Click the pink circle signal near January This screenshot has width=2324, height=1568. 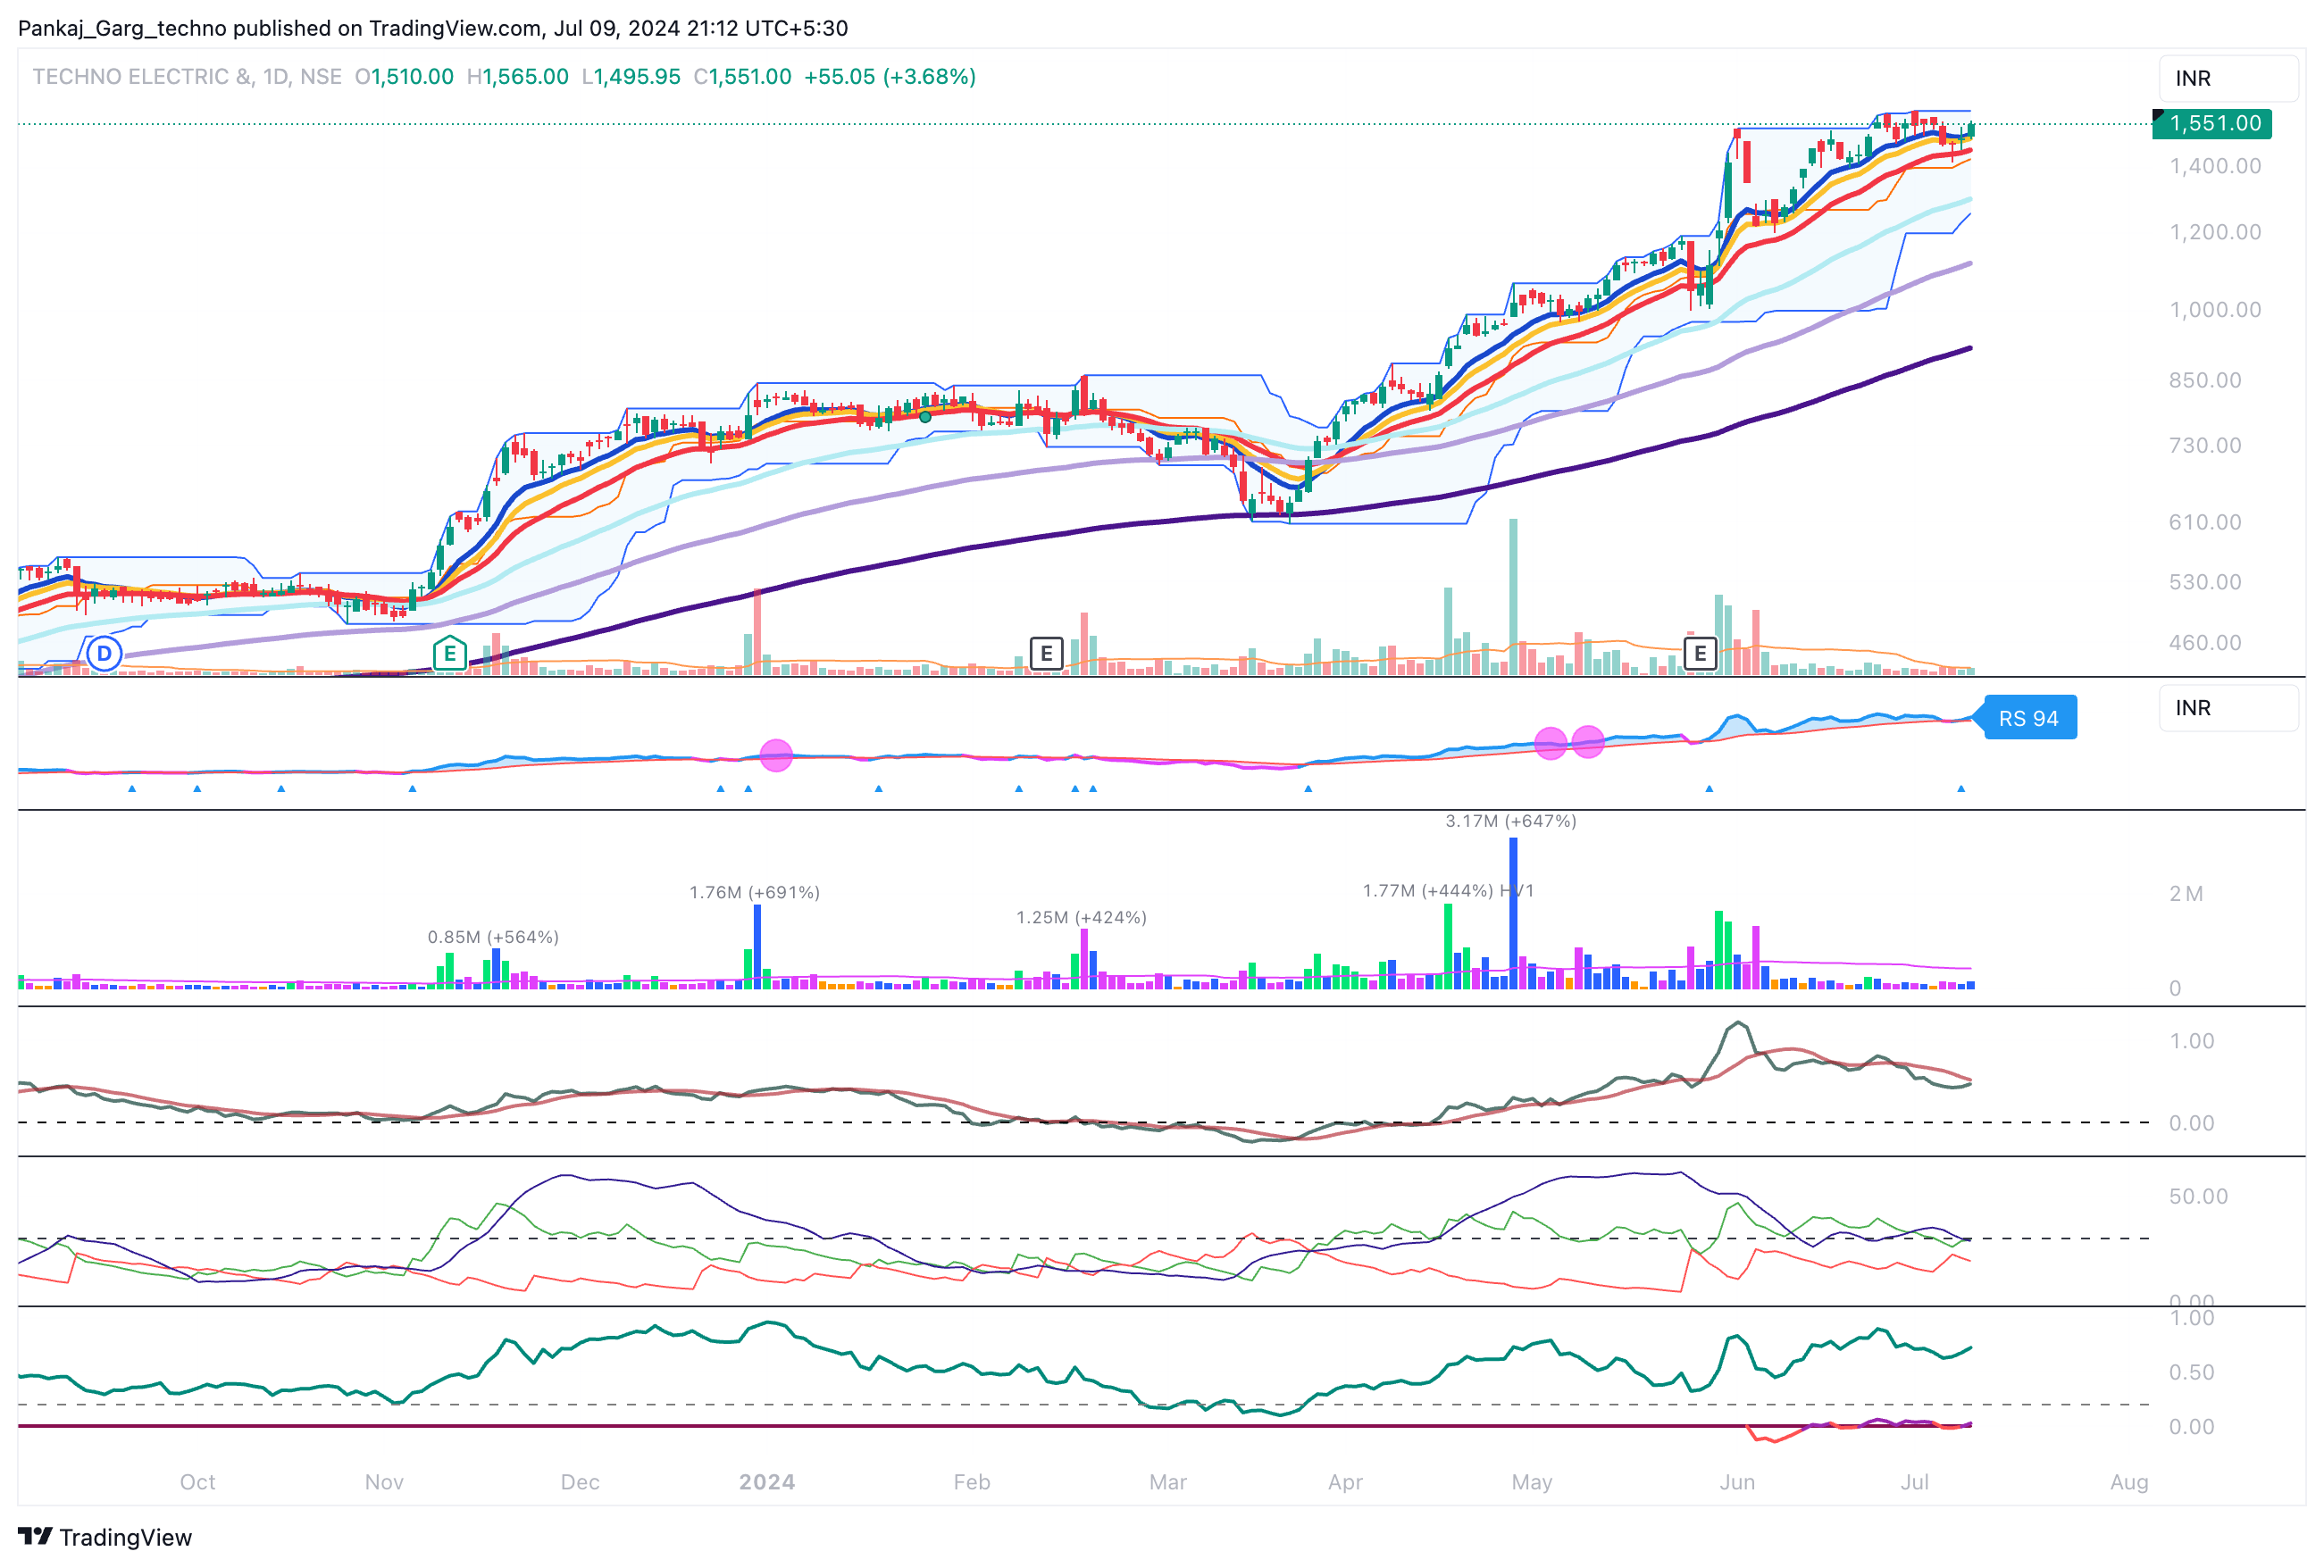[776, 755]
